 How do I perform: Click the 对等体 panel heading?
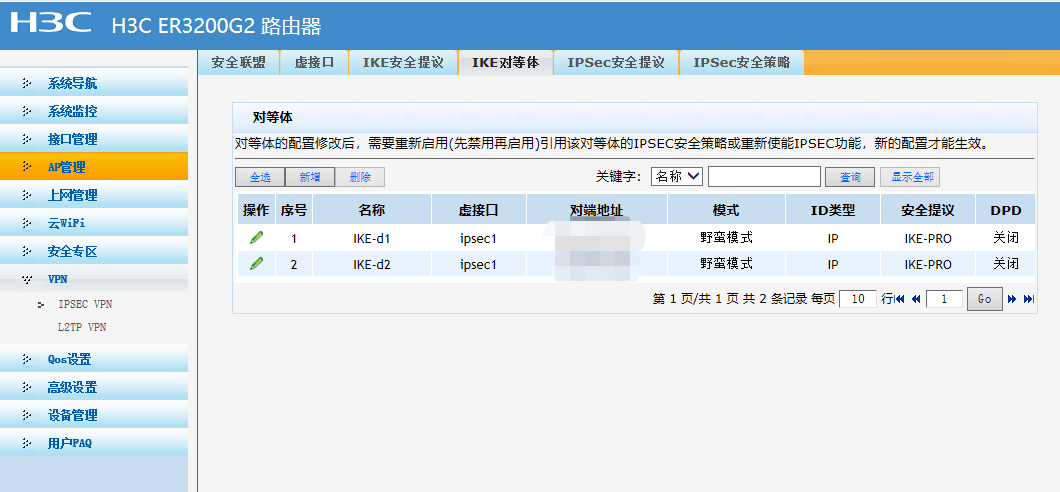(272, 117)
